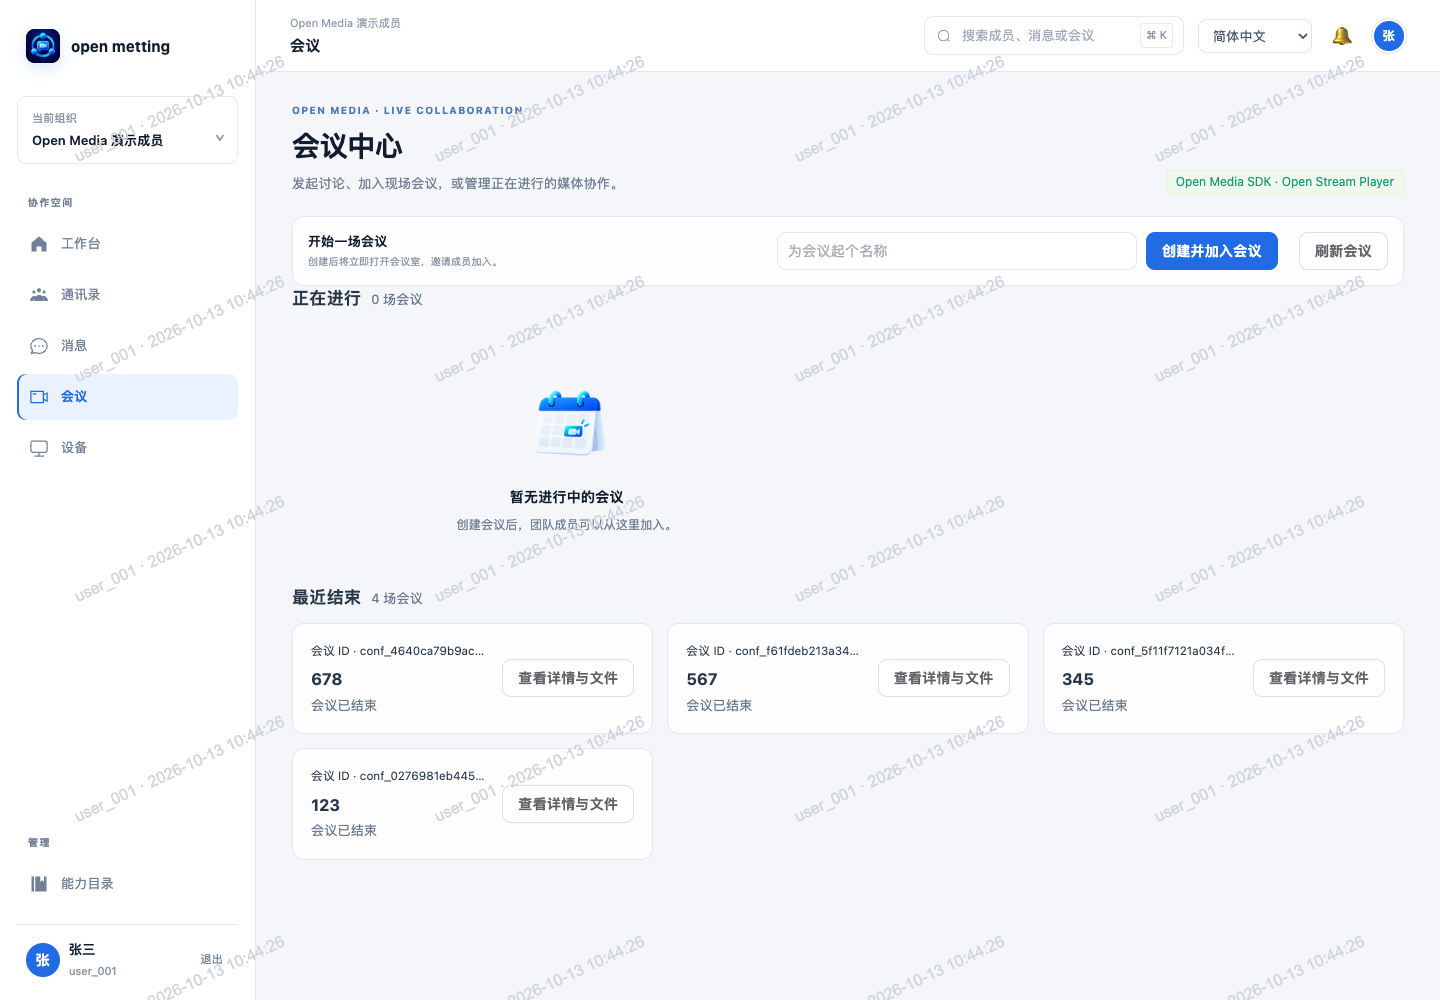The width and height of the screenshot is (1440, 1000).
Task: Switch to 消息 in the sidebar
Action: pos(128,346)
